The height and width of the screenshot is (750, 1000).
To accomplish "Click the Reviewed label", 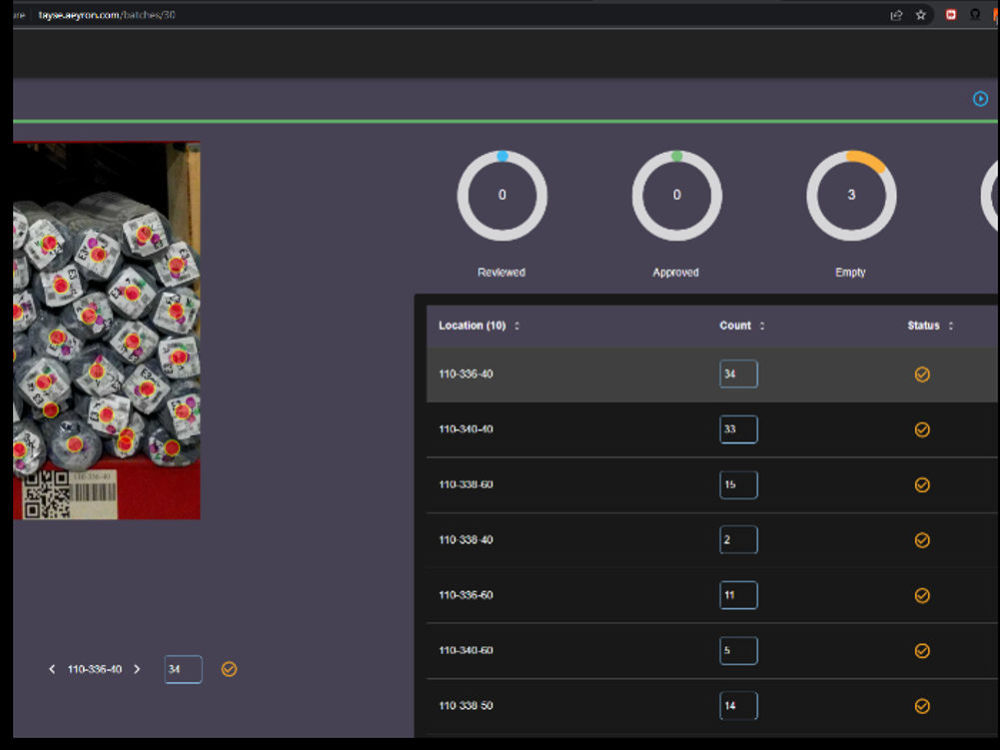I will 501,272.
